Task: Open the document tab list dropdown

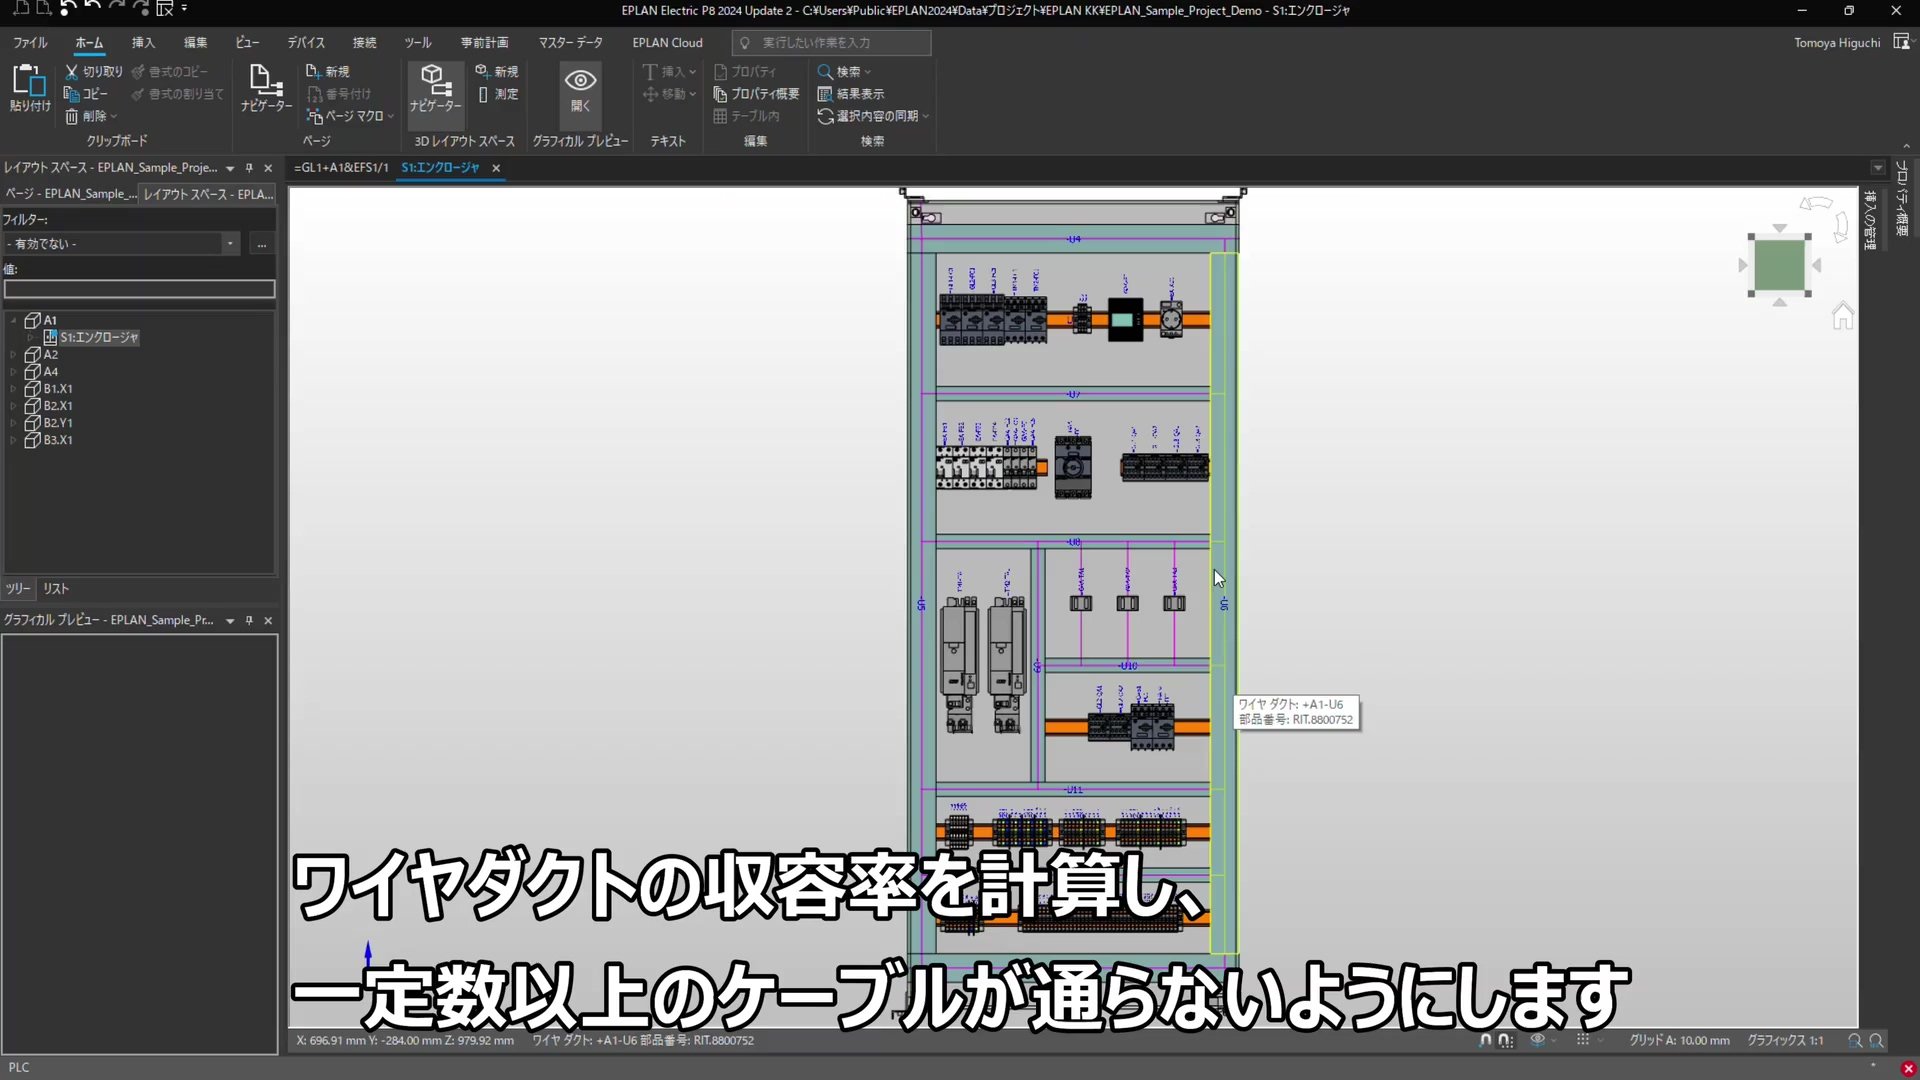Action: pyautogui.click(x=1877, y=168)
